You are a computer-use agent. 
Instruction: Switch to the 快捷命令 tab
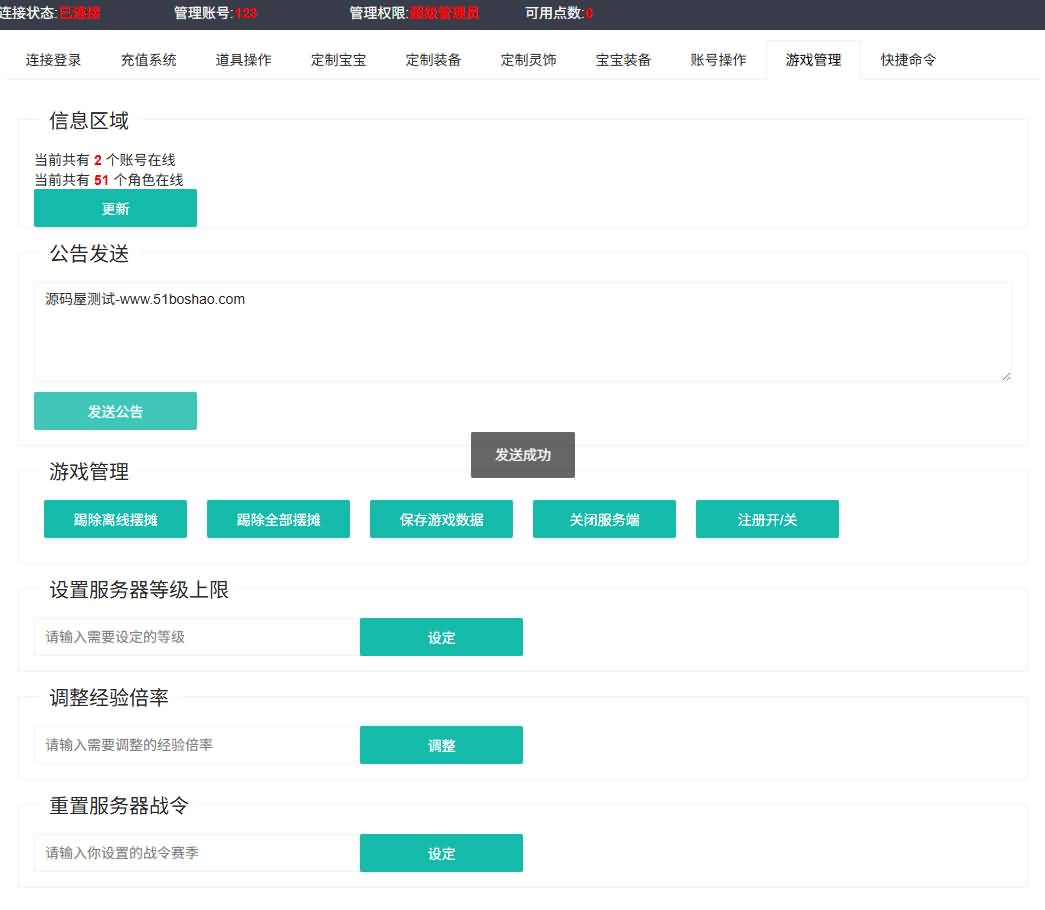(909, 60)
